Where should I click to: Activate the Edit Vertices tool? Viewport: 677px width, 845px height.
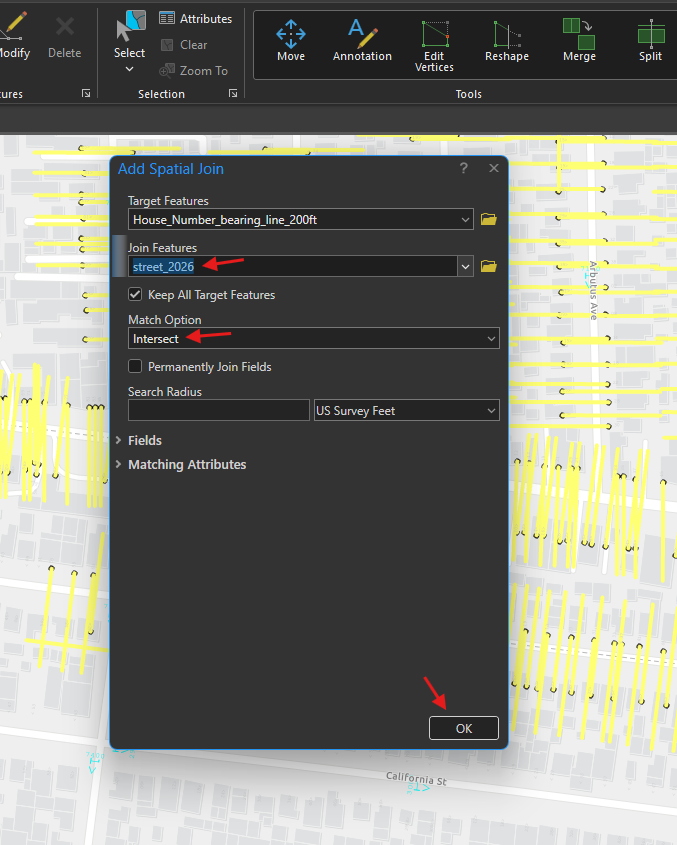pos(434,46)
